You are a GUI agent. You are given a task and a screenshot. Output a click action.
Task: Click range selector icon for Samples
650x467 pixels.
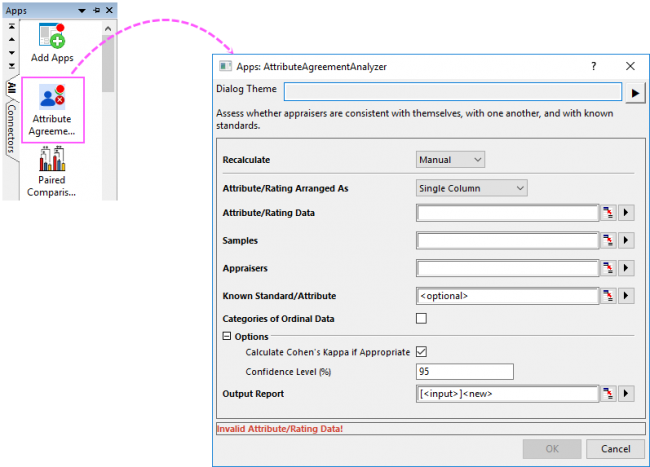pos(608,240)
